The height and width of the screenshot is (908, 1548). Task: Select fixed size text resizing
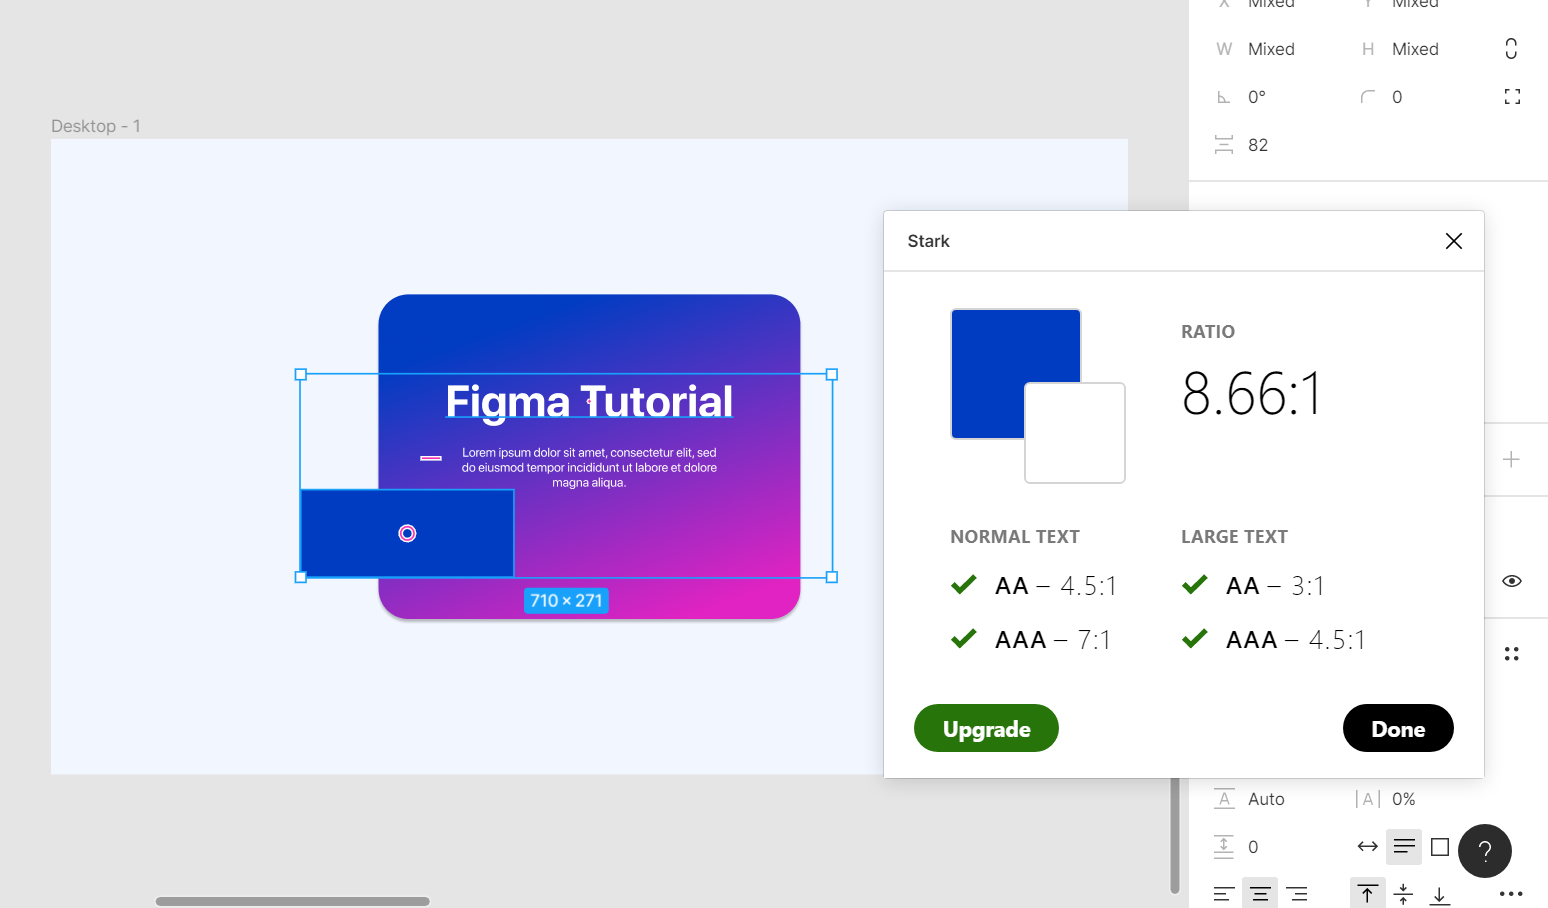pyautogui.click(x=1440, y=847)
